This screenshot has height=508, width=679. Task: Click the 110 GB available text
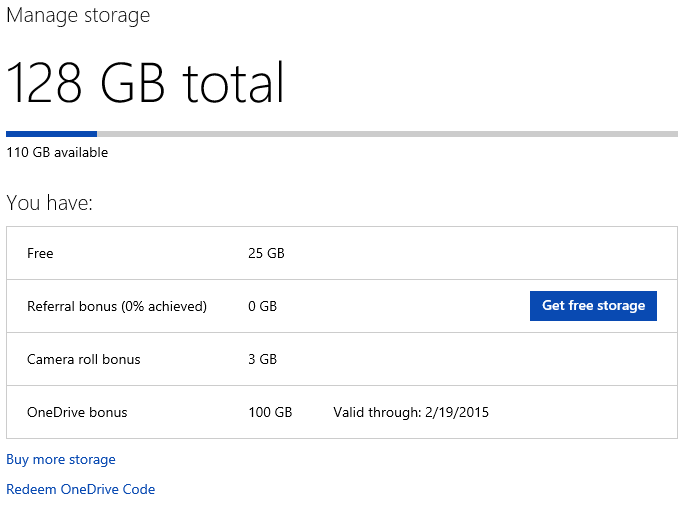57,152
